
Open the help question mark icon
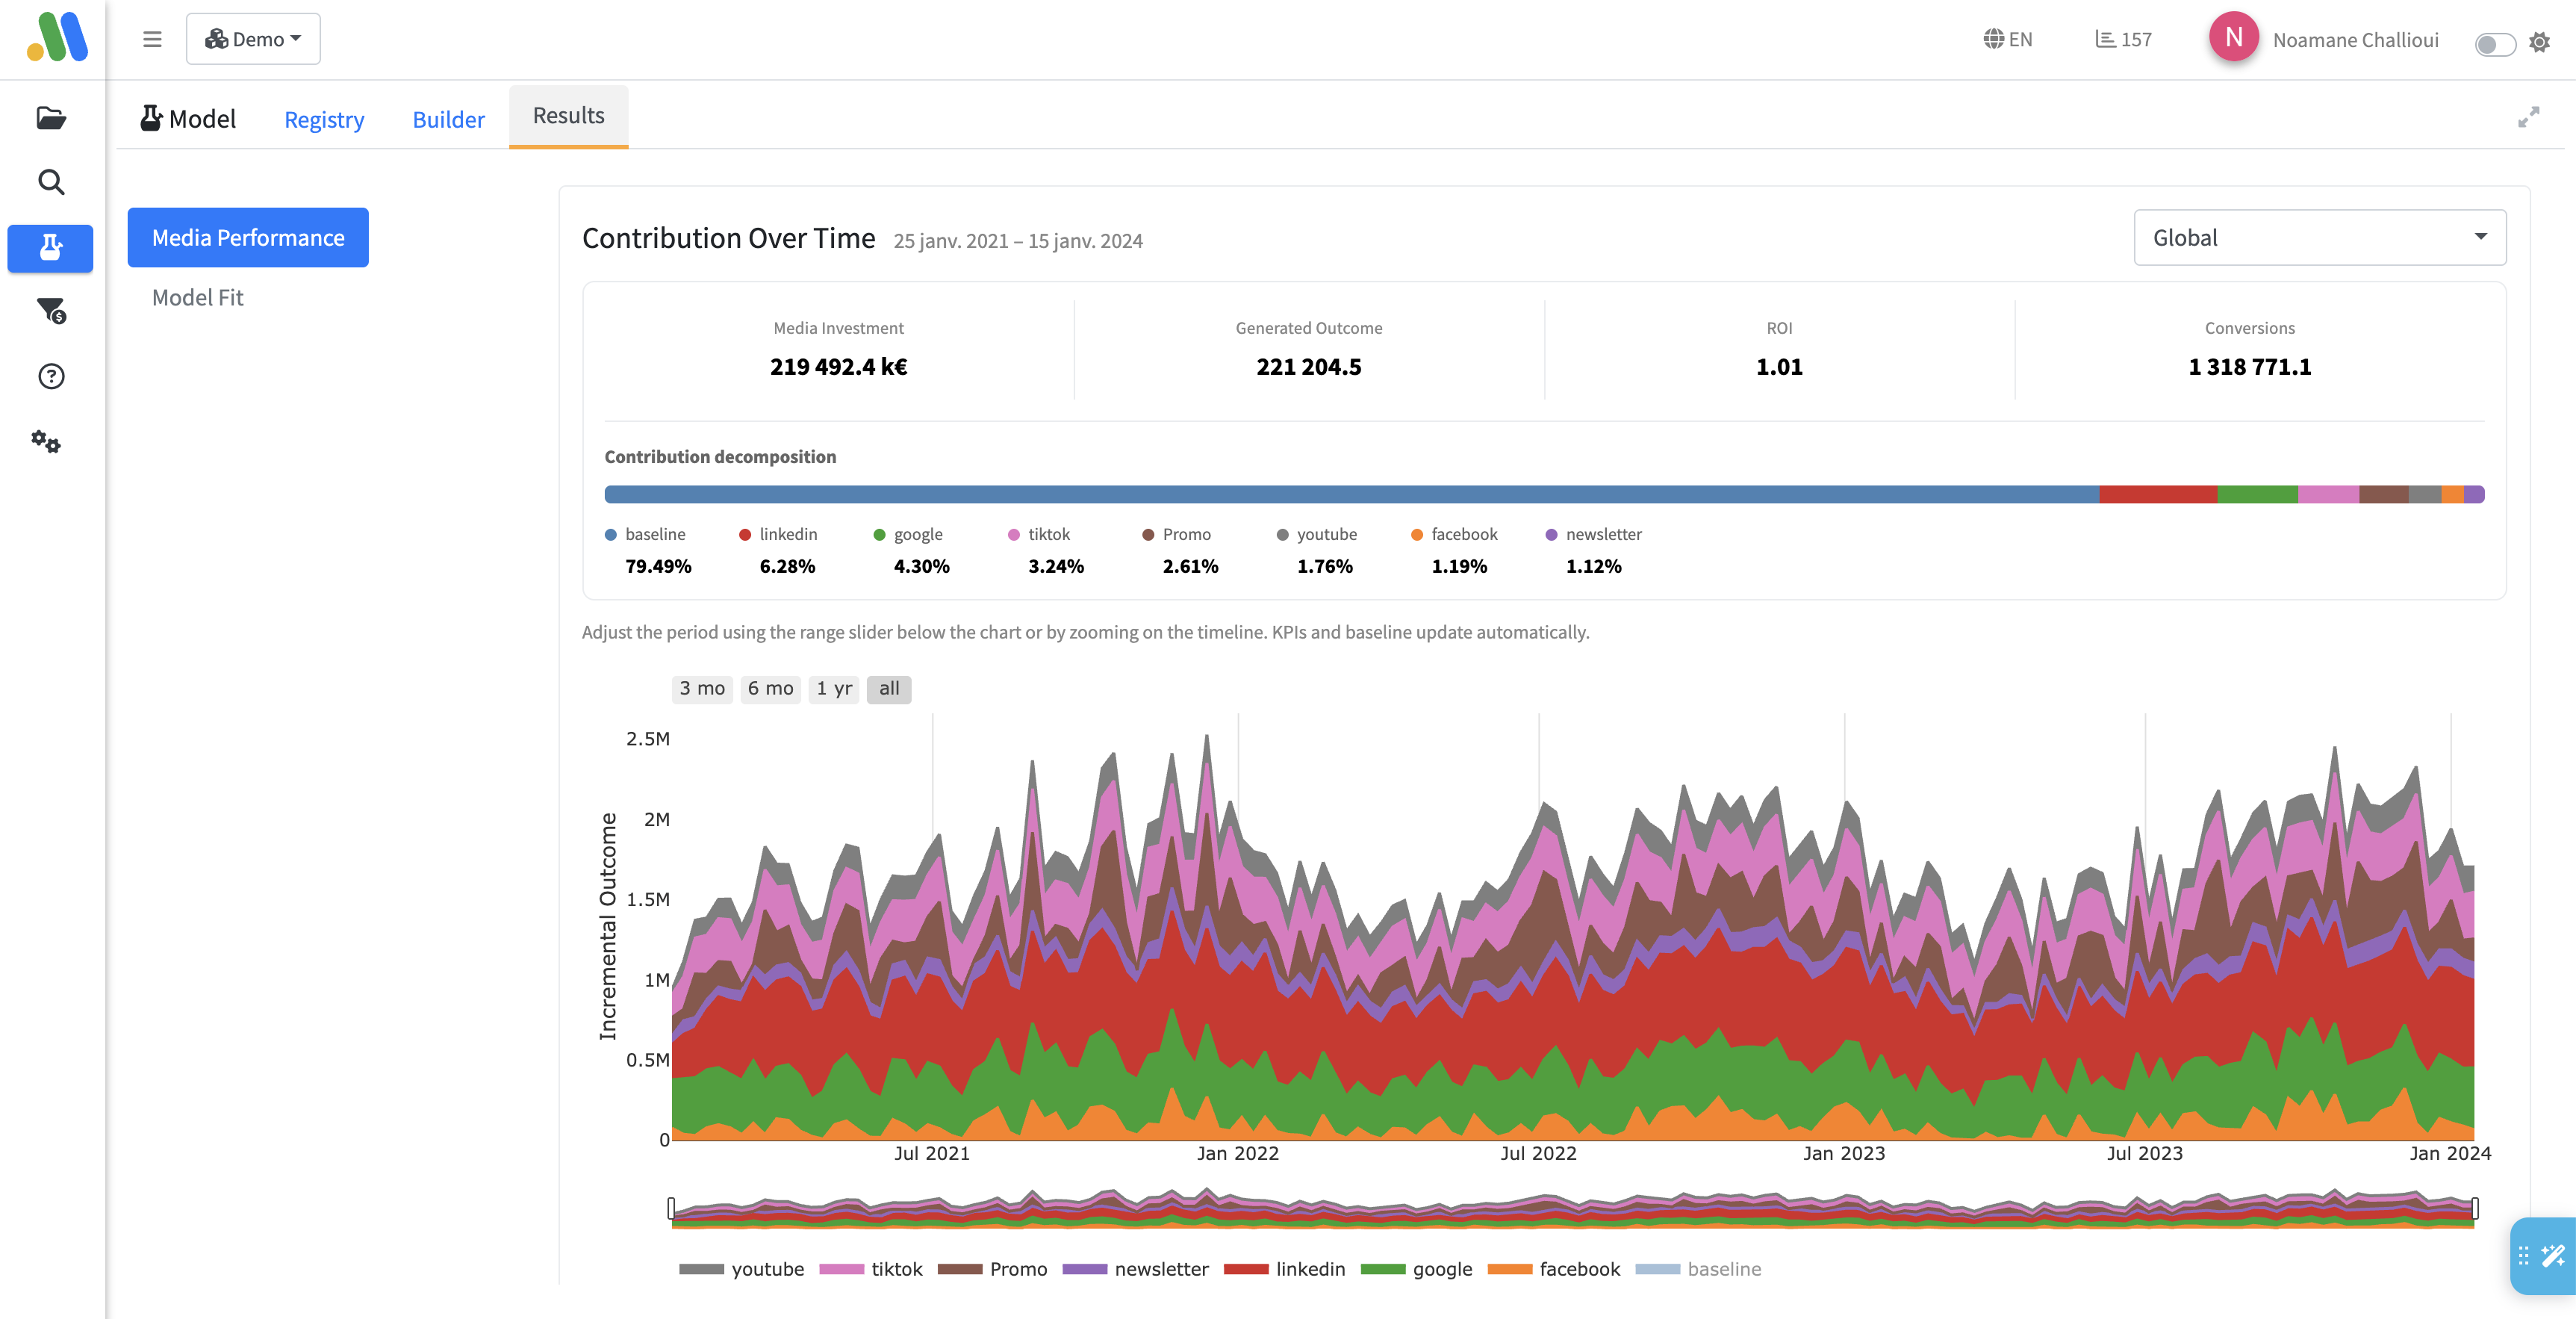(x=51, y=376)
